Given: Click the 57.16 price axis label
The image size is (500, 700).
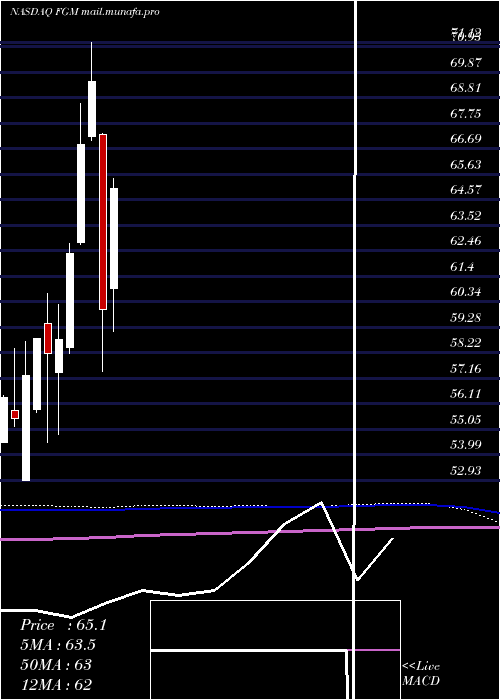Looking at the screenshot, I should pyautogui.click(x=466, y=369).
